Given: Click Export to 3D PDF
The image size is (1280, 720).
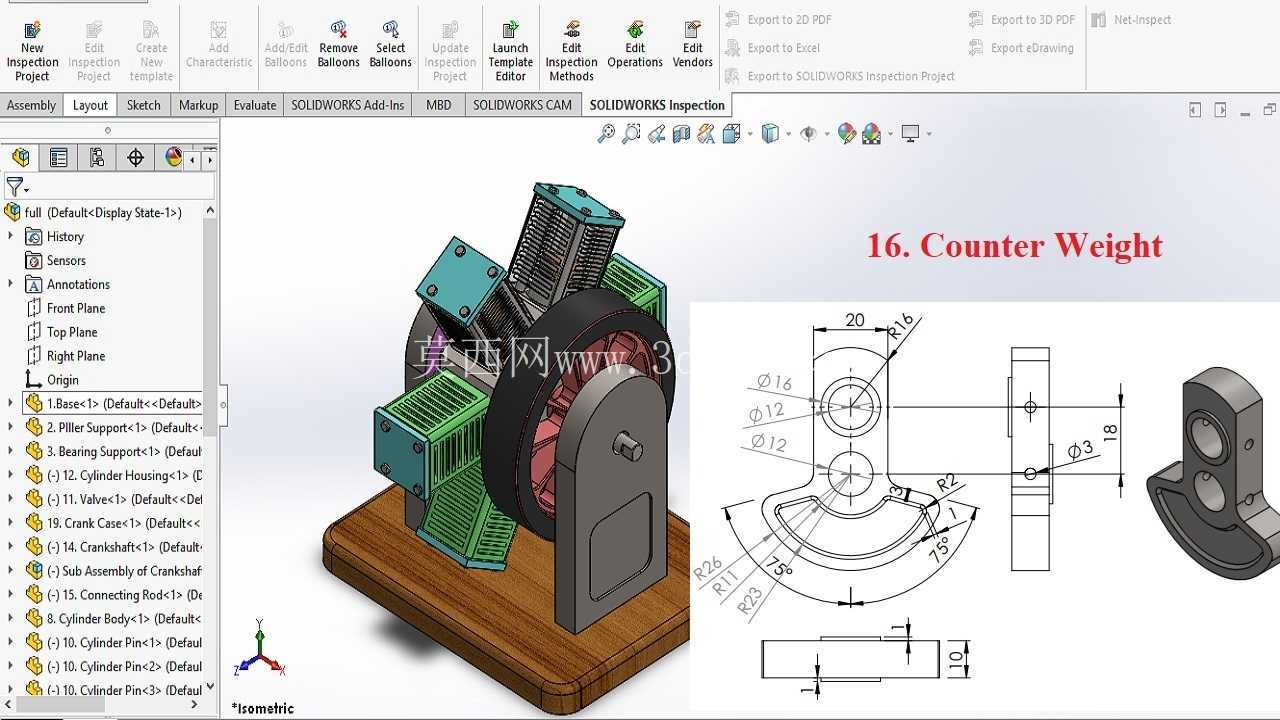Looking at the screenshot, I should 1022,19.
